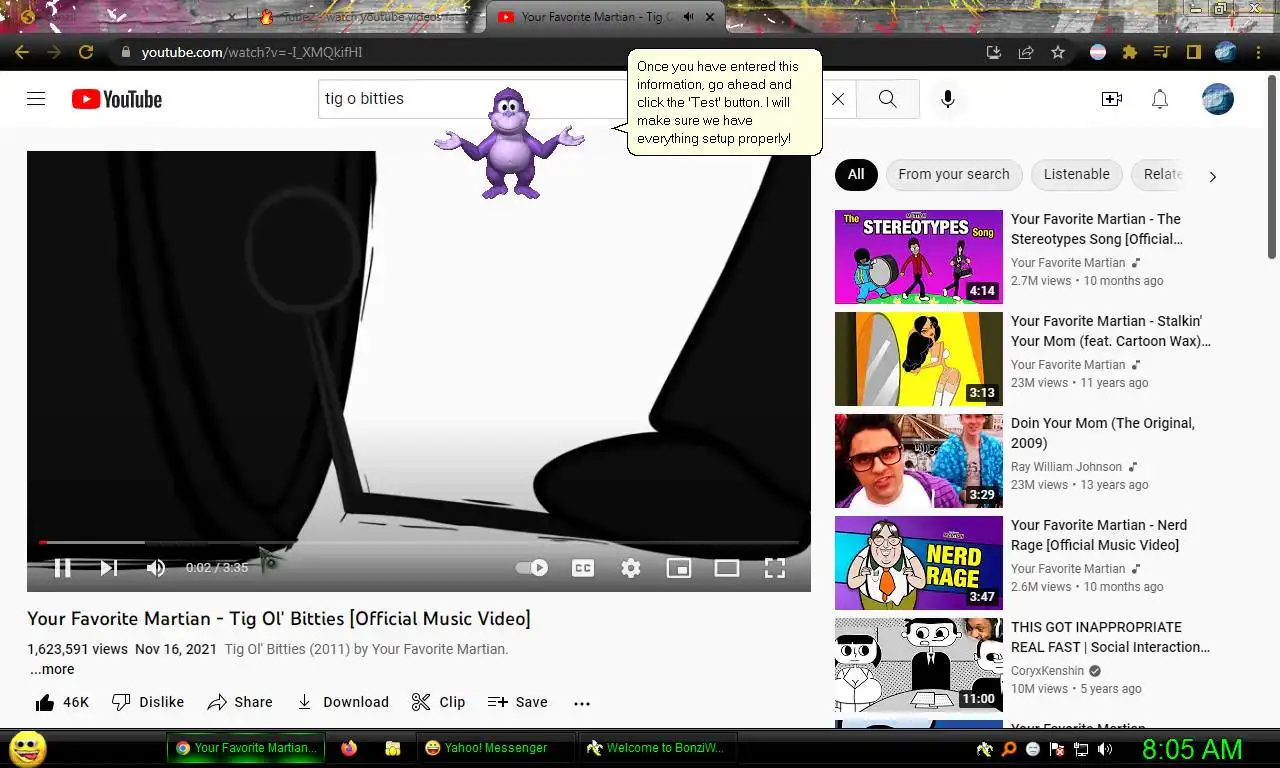Open the smiley Start button
Viewport: 1280px width, 768px height.
click(x=28, y=748)
